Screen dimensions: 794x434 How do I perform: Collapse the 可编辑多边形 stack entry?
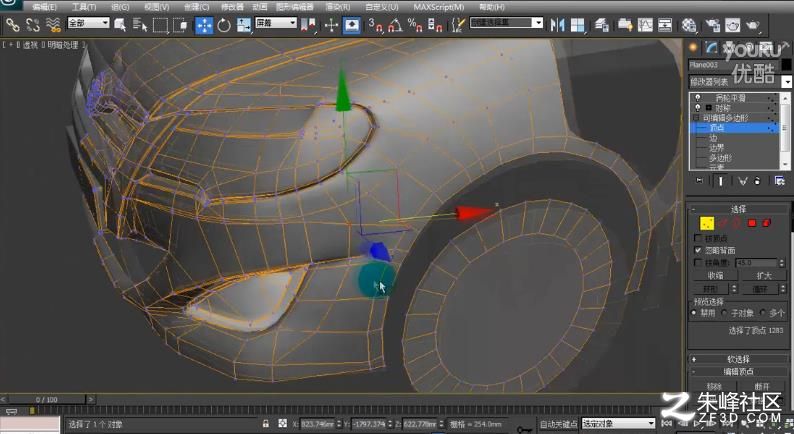coord(696,118)
